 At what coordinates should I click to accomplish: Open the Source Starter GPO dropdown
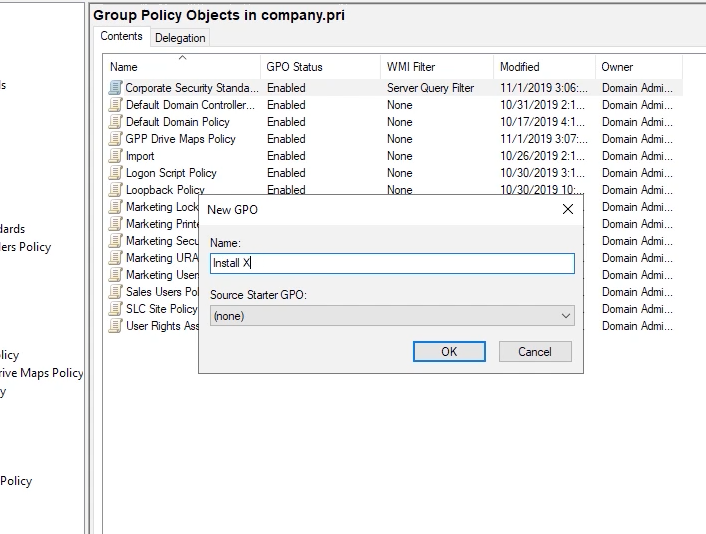(392, 316)
